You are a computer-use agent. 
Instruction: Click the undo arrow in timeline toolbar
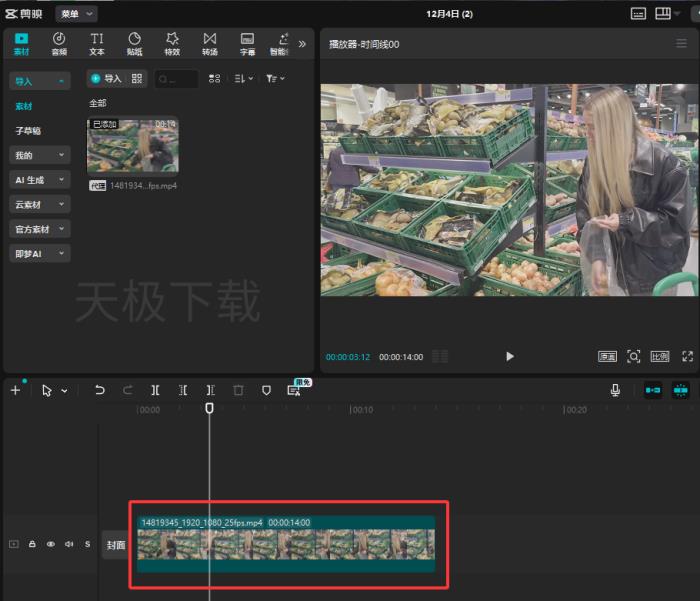(100, 390)
